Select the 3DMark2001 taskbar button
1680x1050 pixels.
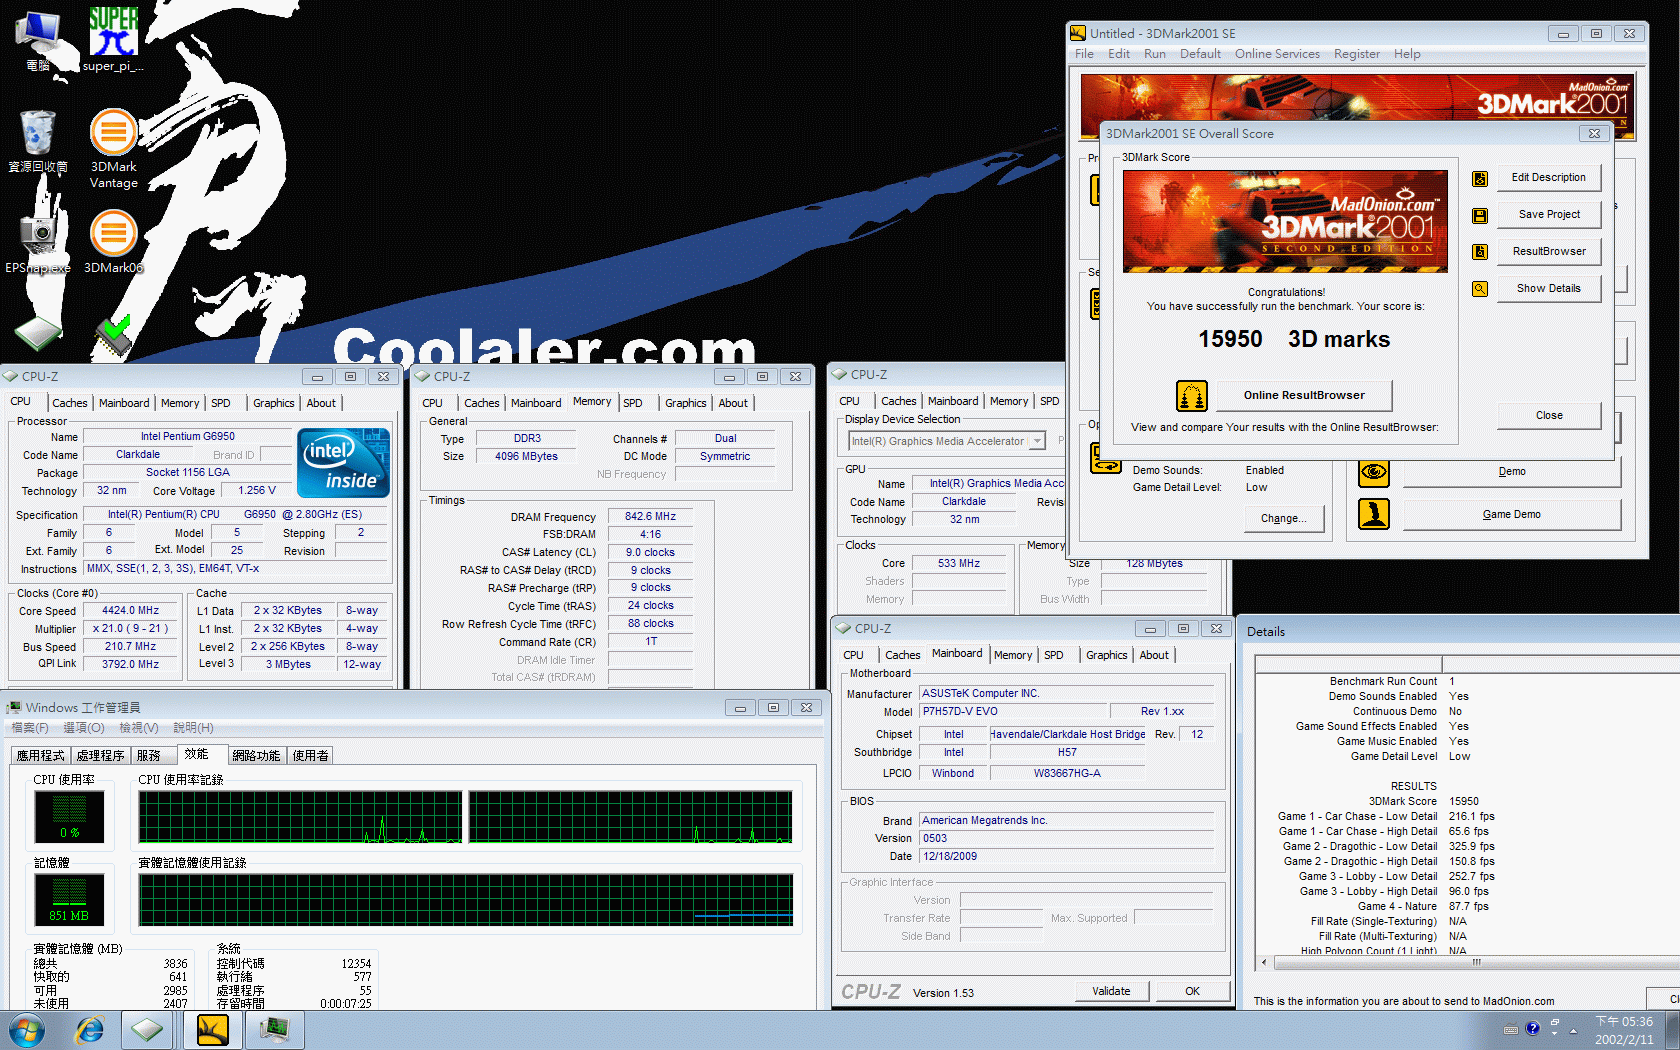212,1030
